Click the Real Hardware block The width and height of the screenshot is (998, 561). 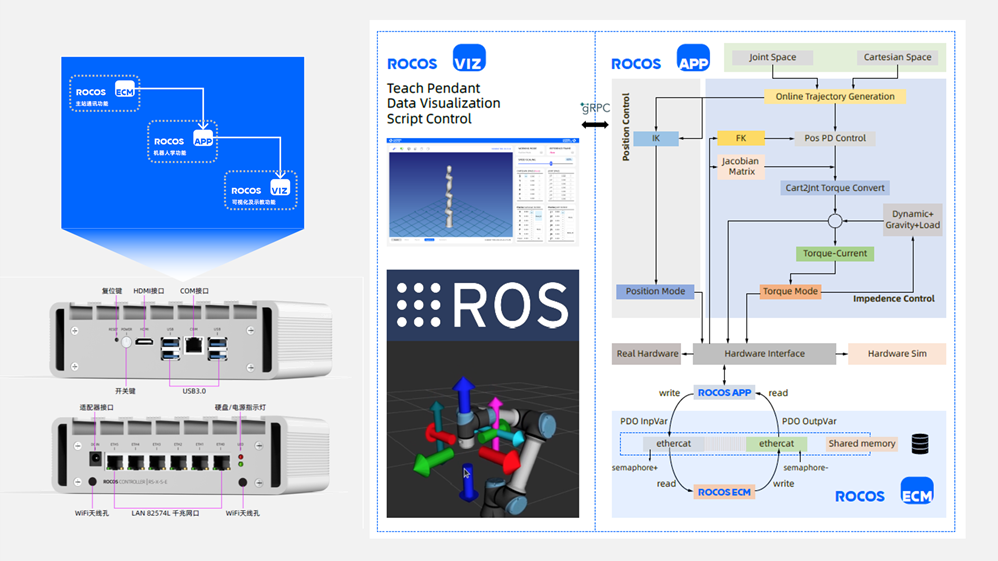(x=647, y=353)
